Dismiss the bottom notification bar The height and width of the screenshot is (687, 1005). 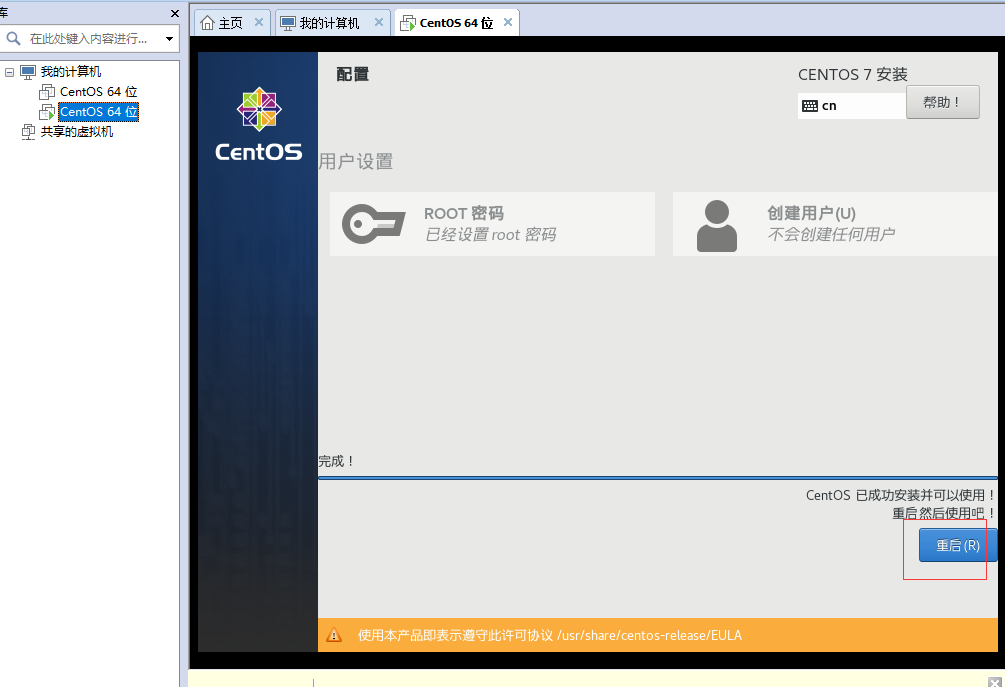point(995,682)
